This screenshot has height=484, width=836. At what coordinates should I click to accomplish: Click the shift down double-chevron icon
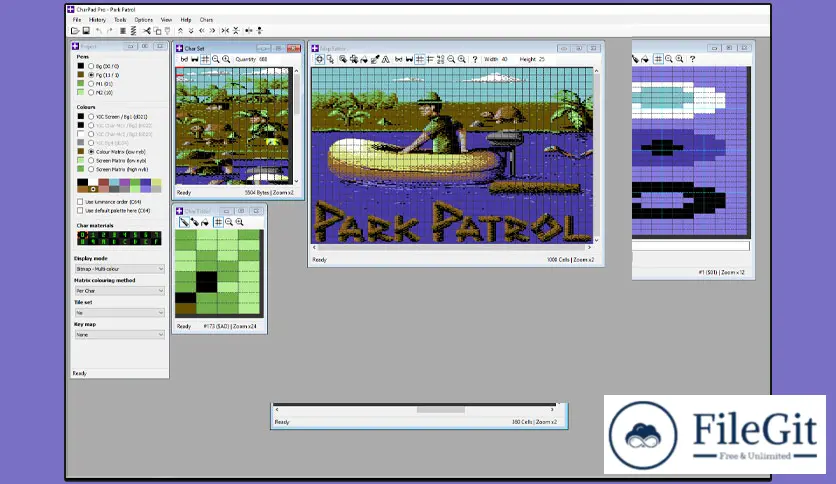point(191,31)
